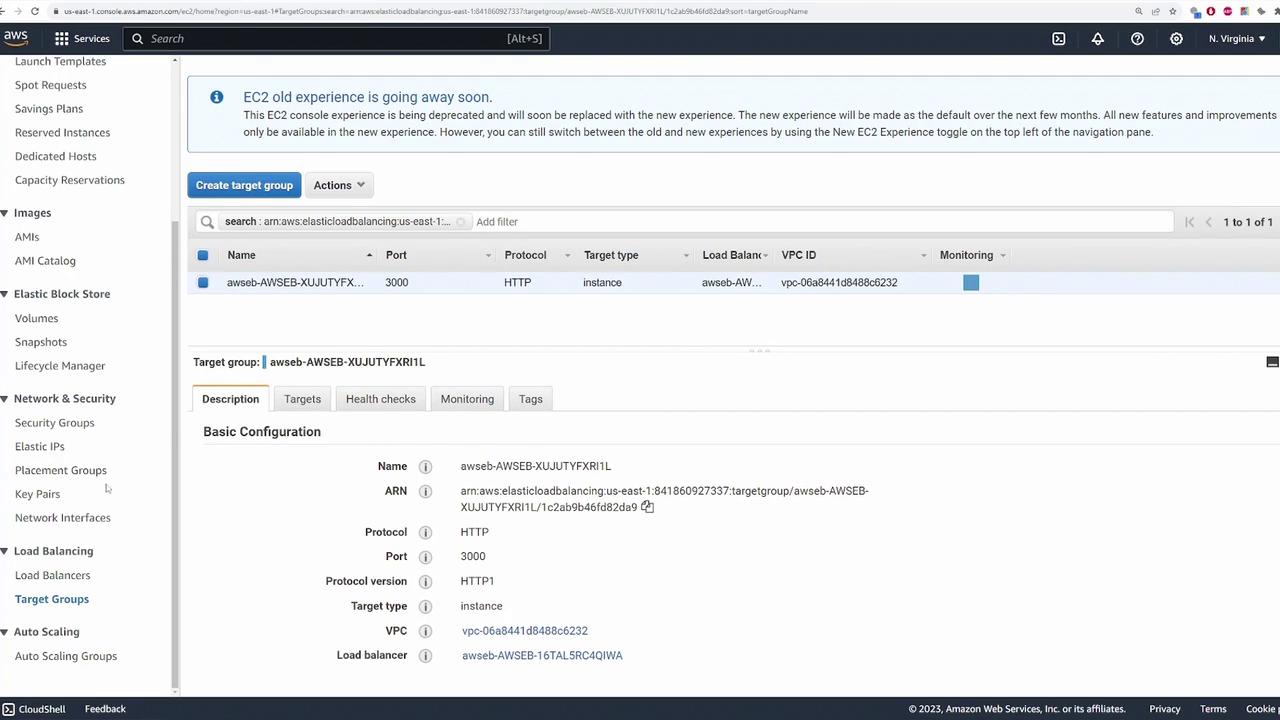Open Volumes in the sidebar
This screenshot has width=1280, height=720.
click(36, 318)
